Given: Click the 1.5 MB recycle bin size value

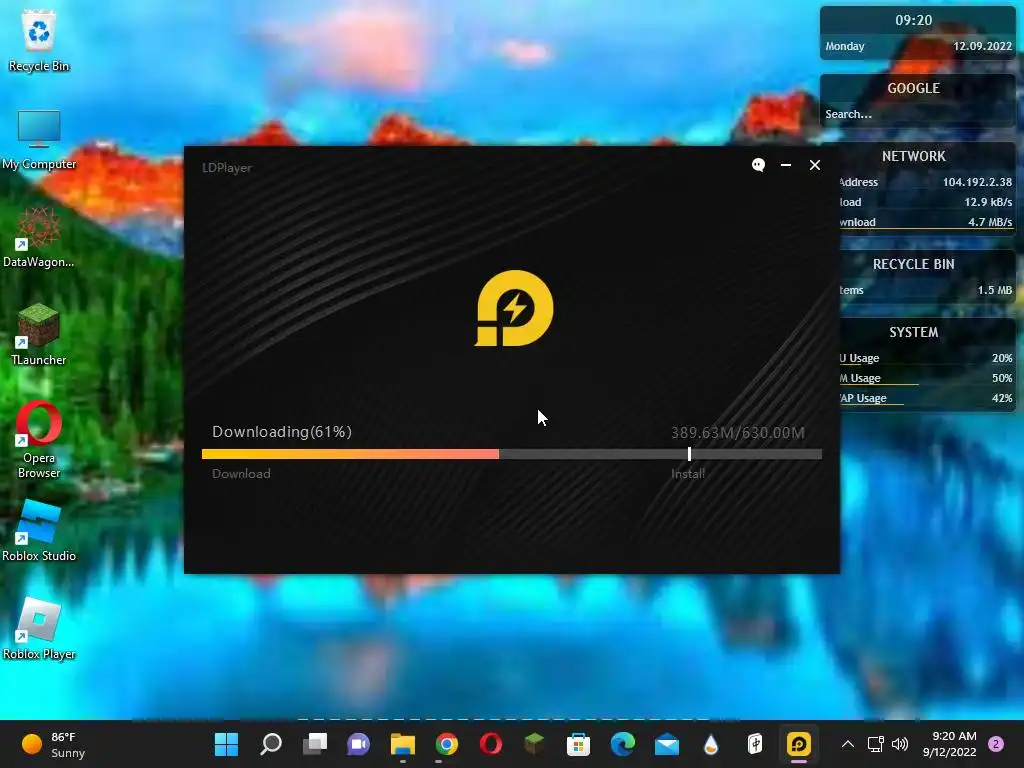Looking at the screenshot, I should point(995,290).
